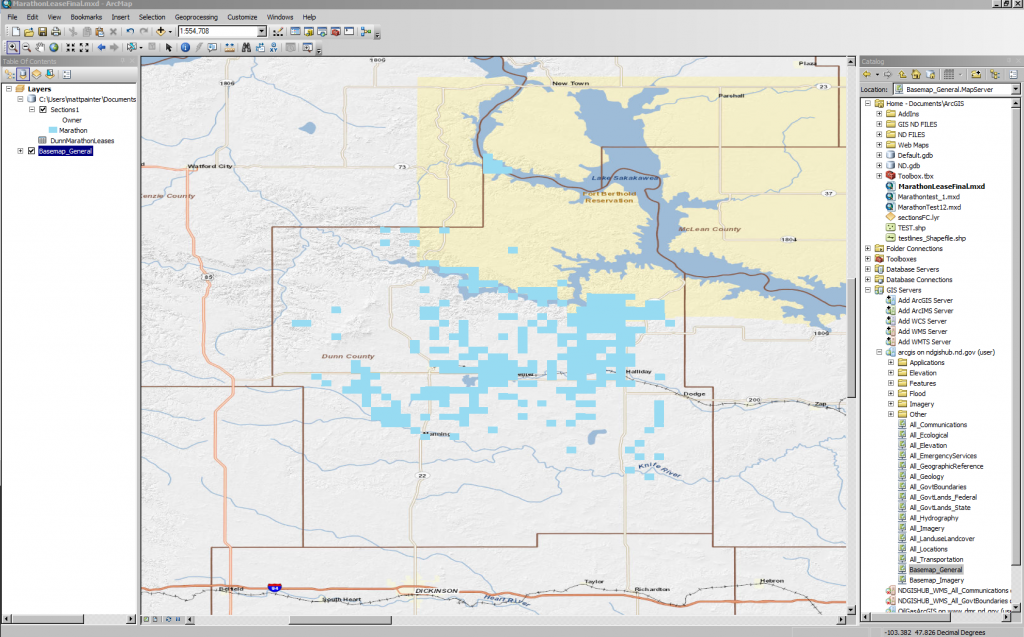Uncheck the Sections1 layer visibility
This screenshot has width=1024, height=637.
click(42, 109)
